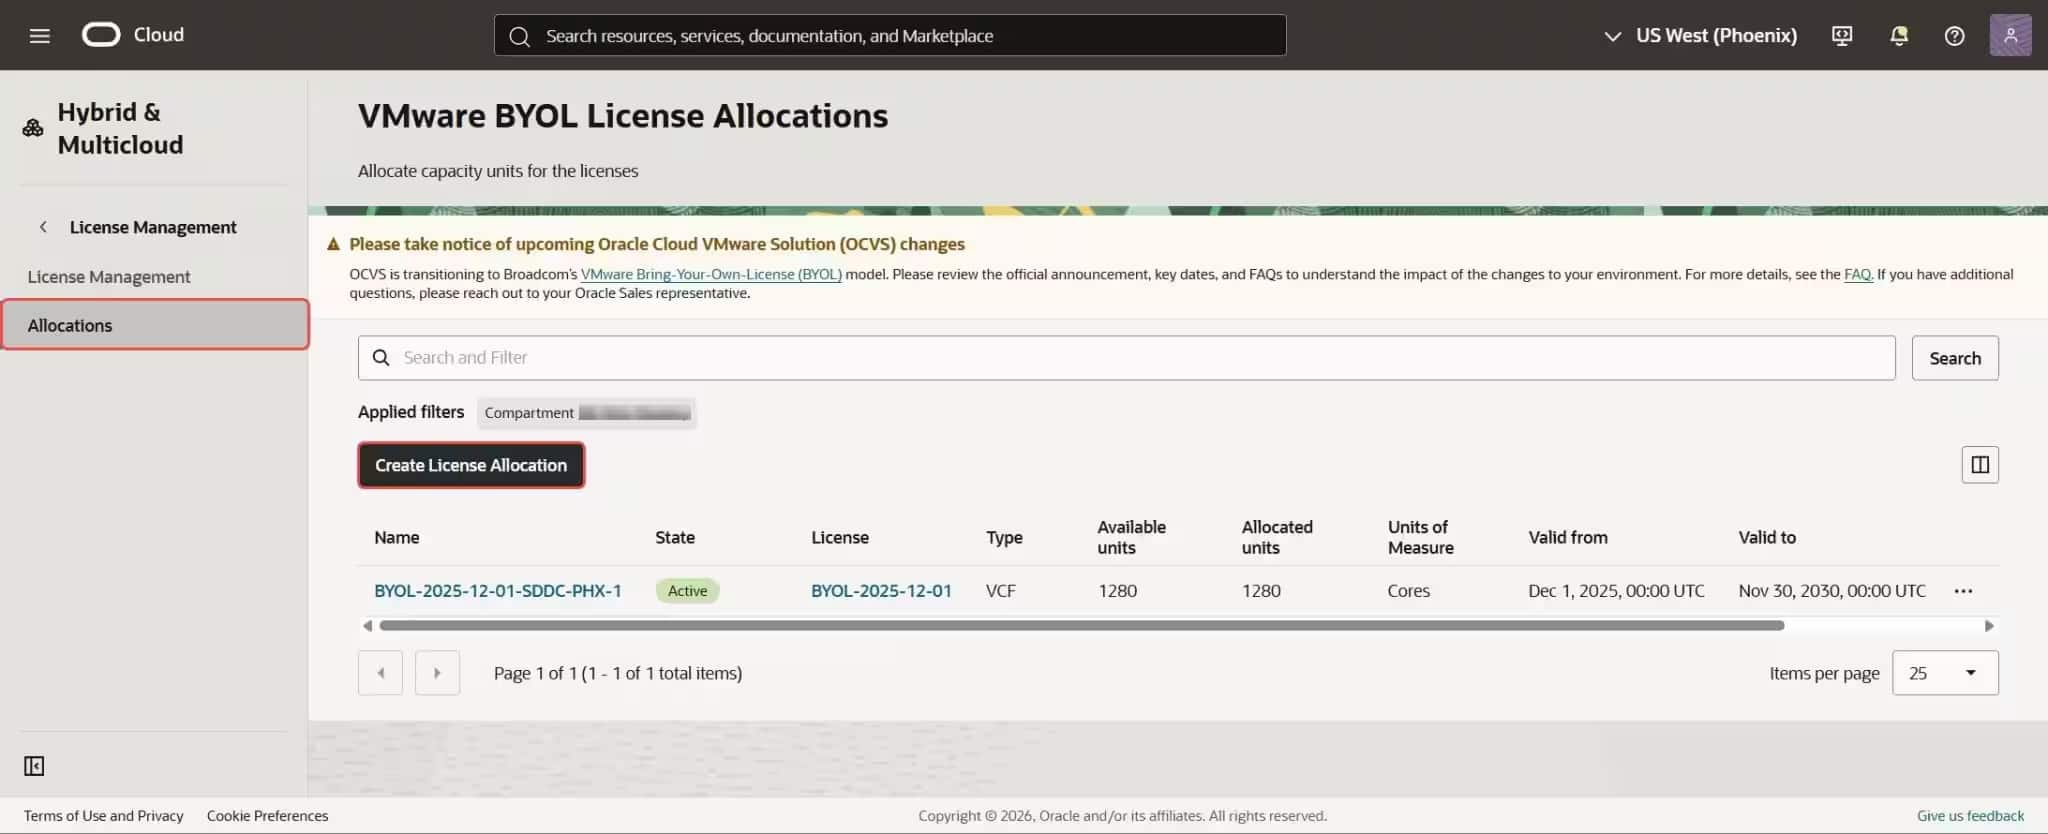Open row actions menu for BYOL-2025-12-01-SDDC-PHX-1

[1963, 591]
